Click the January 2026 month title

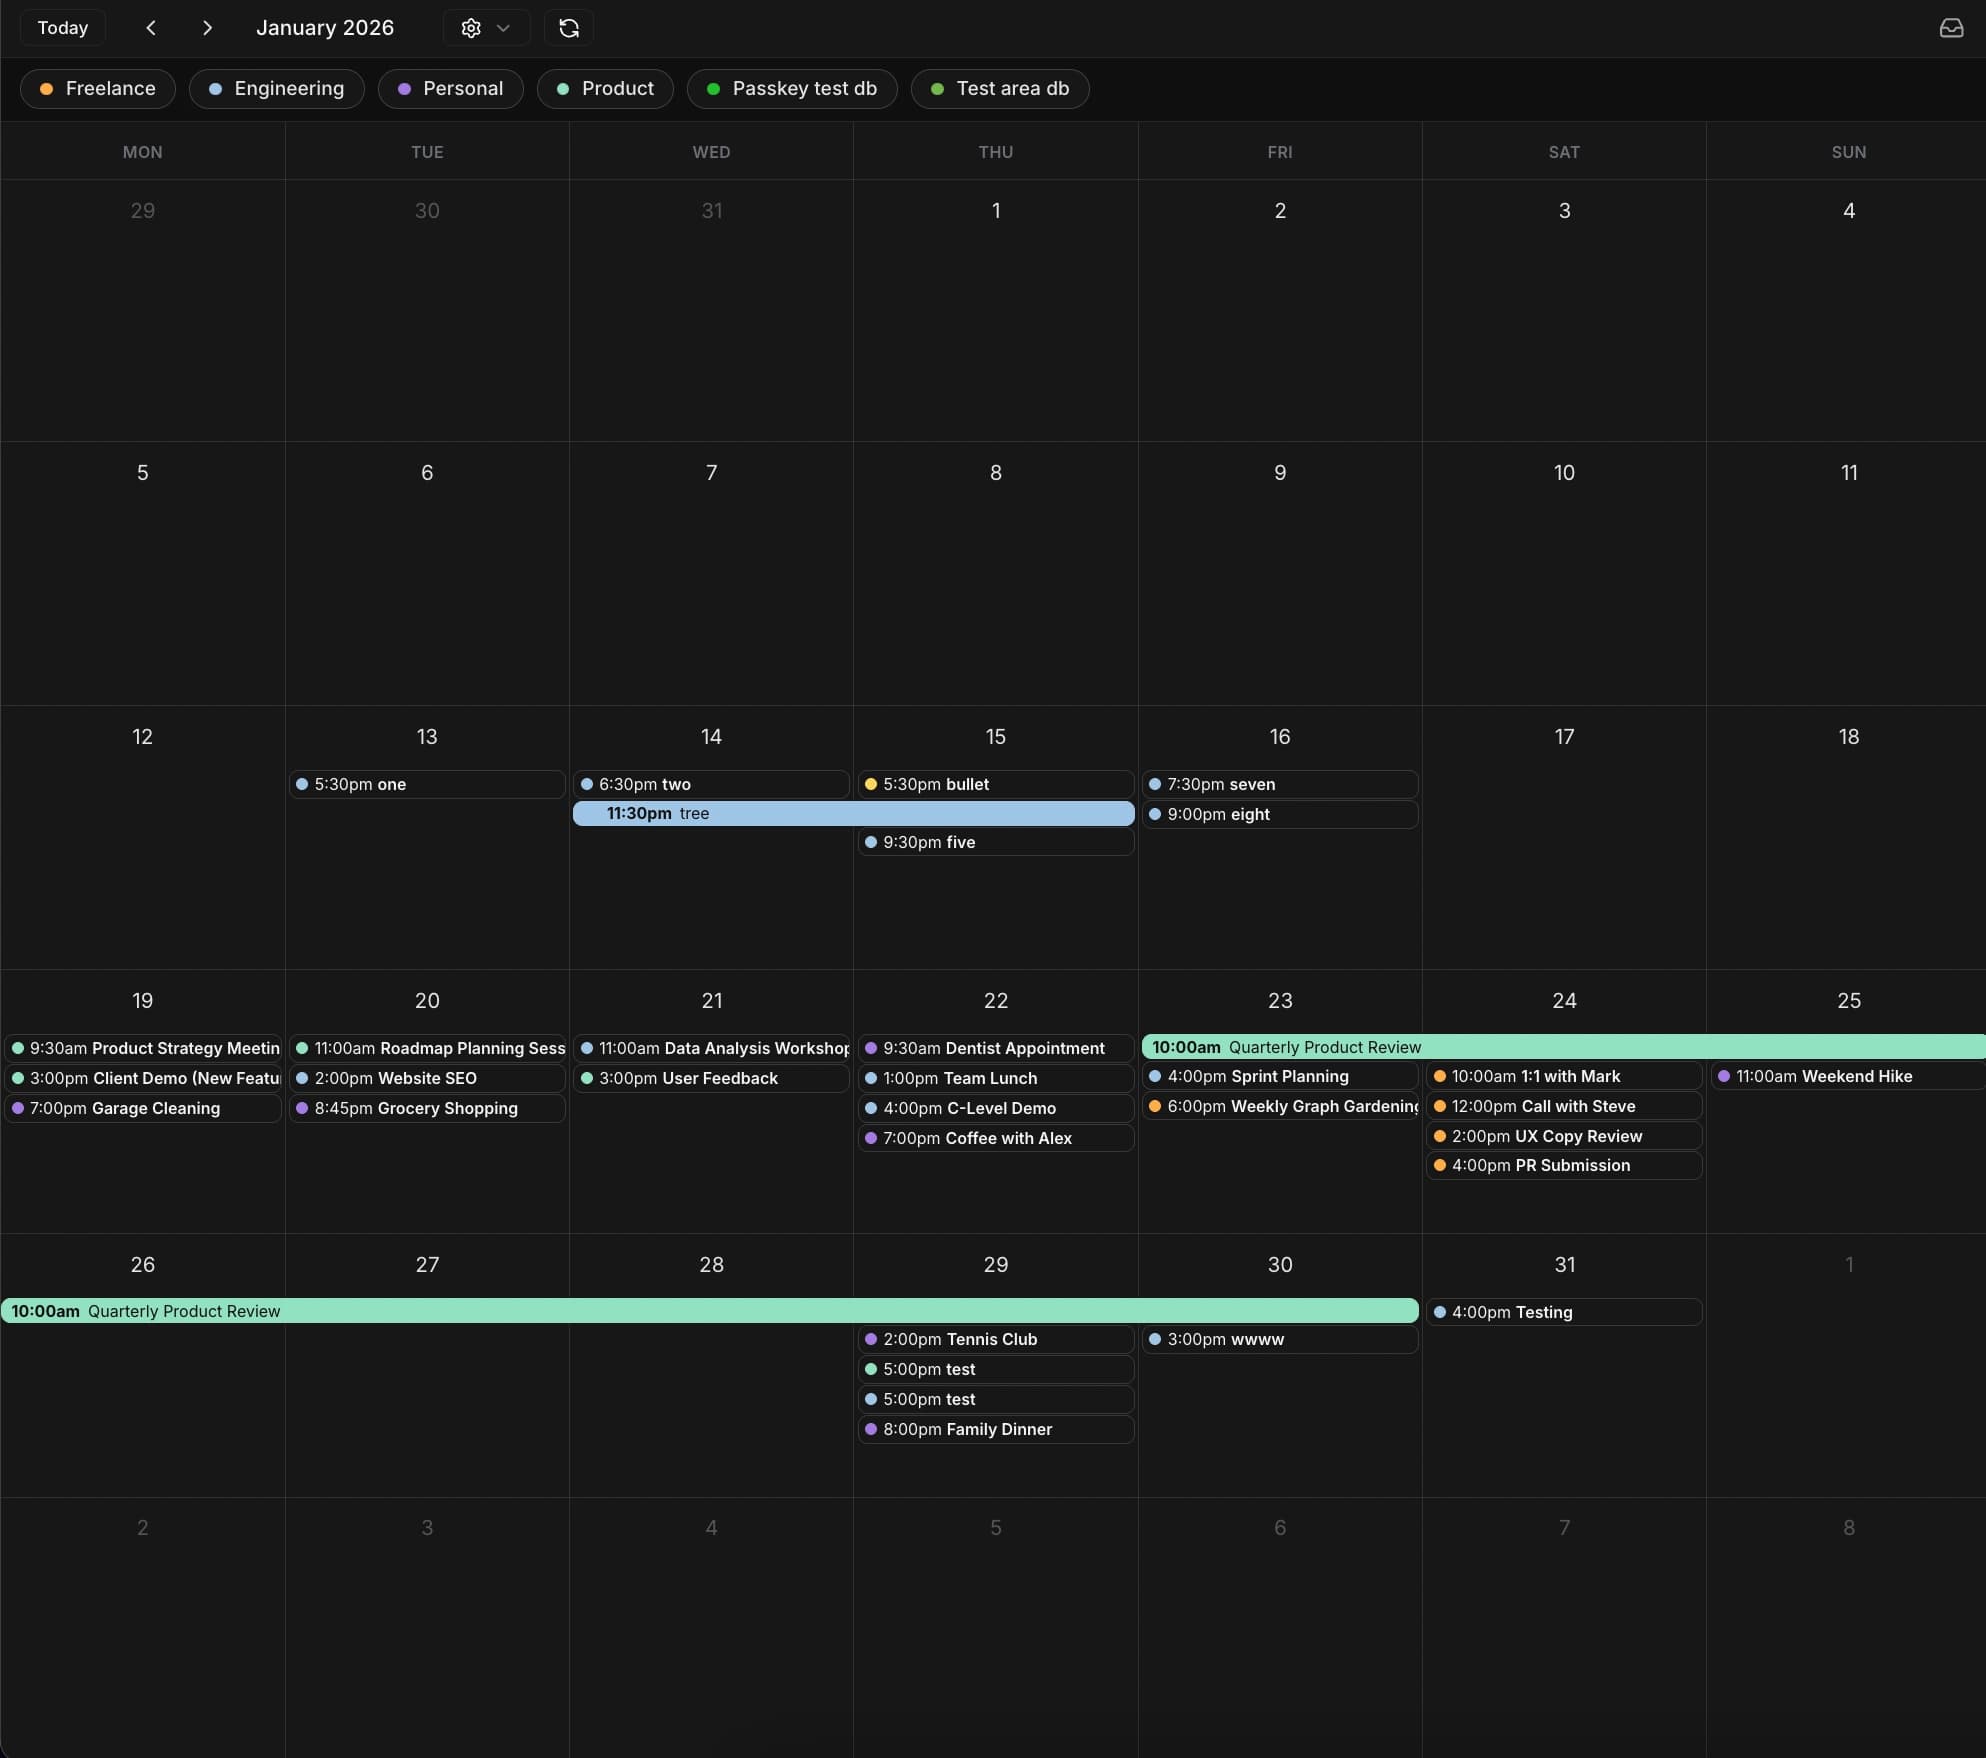(x=325, y=28)
